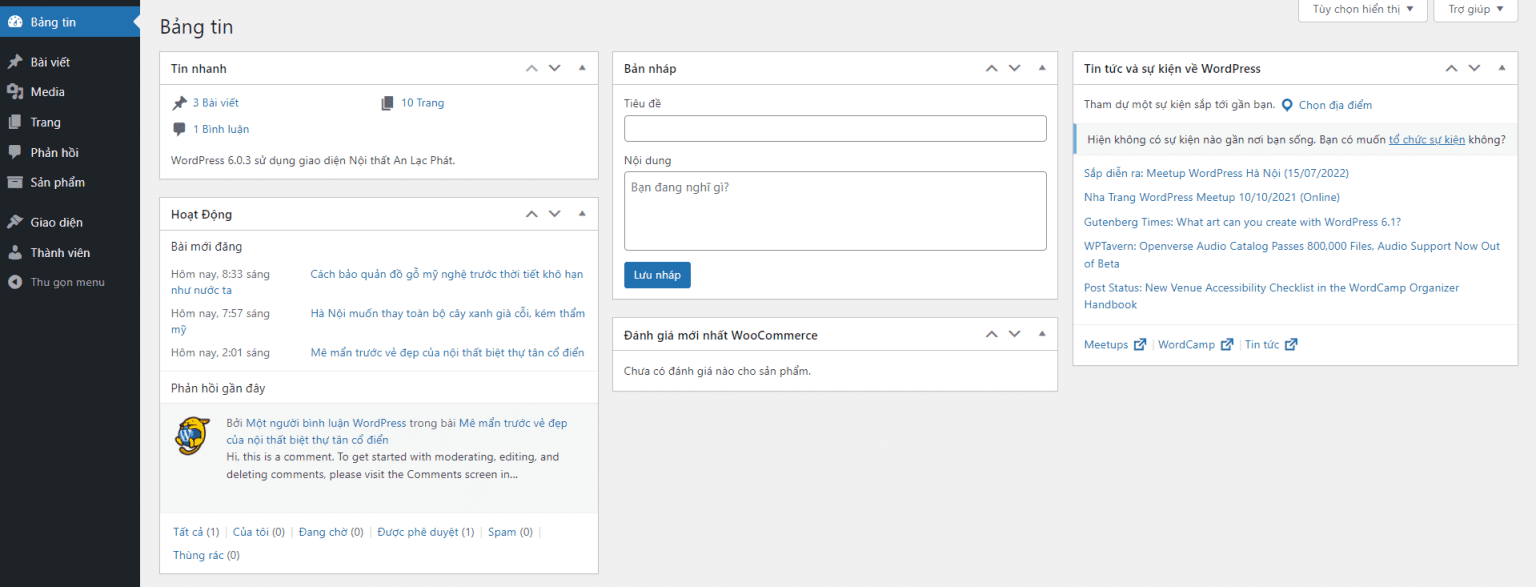Click the Thành viên user icon

[x=15, y=252]
